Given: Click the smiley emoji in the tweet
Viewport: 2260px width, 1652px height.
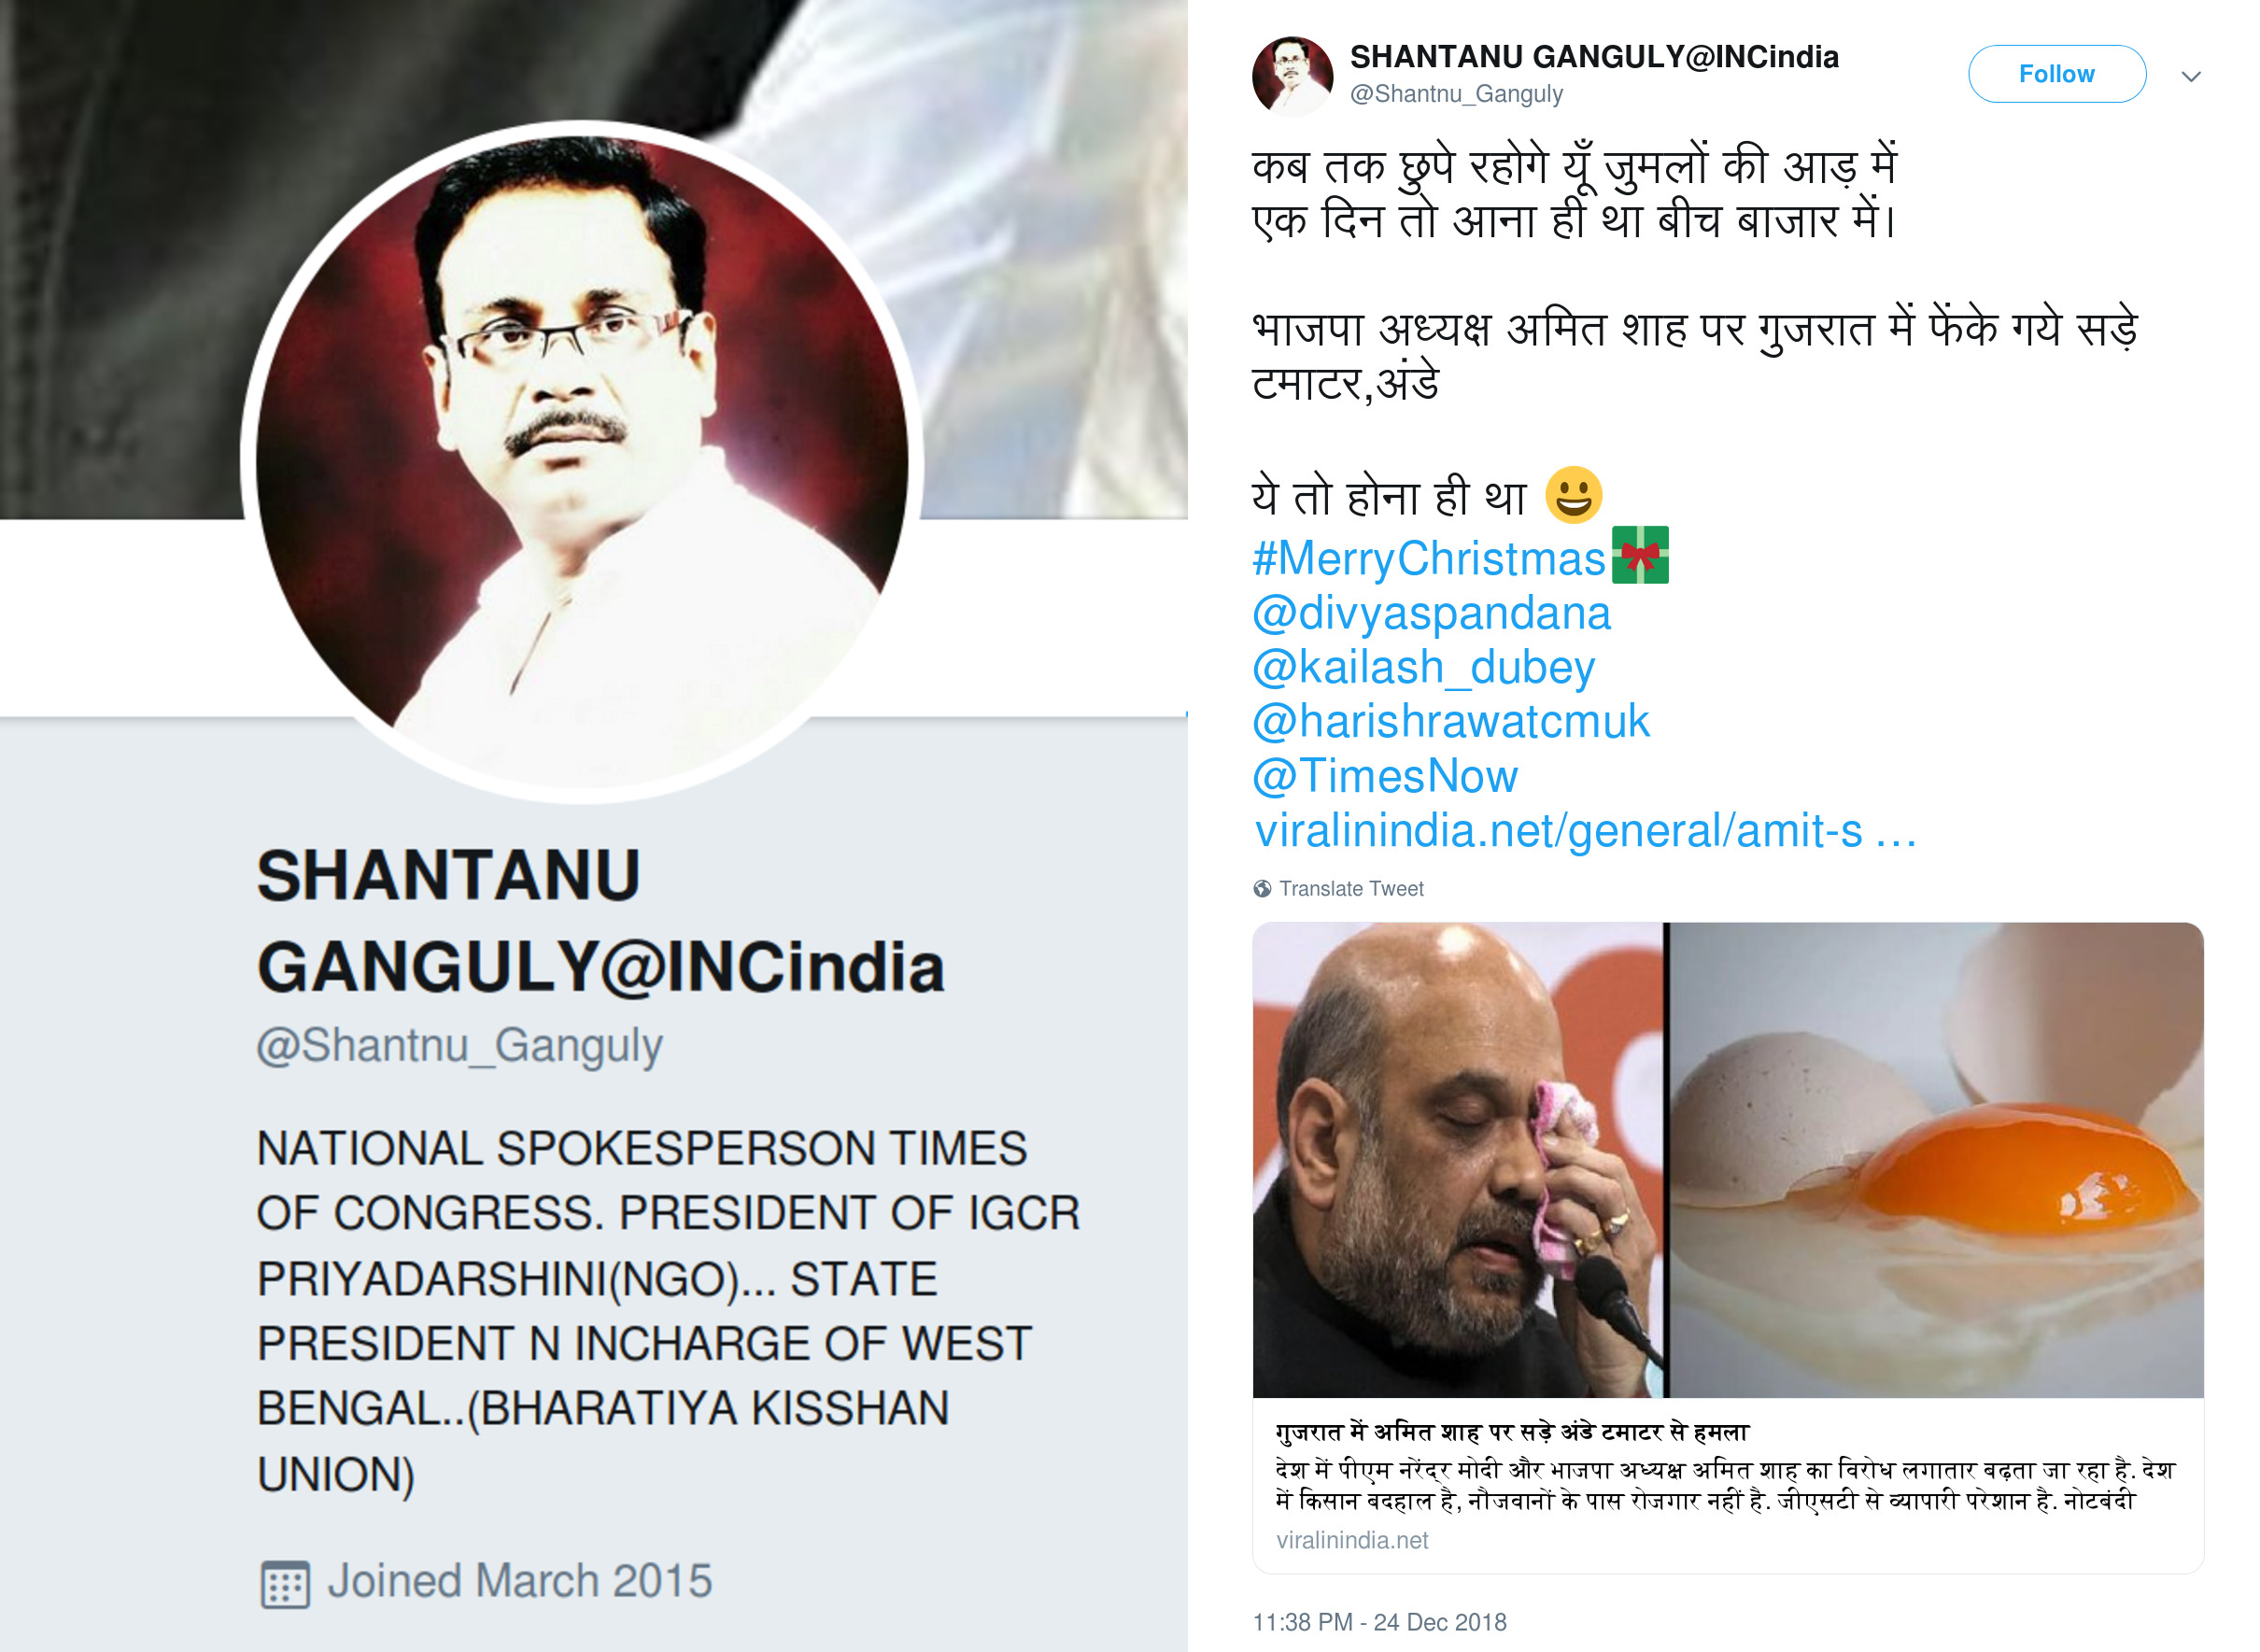Looking at the screenshot, I should point(1573,495).
